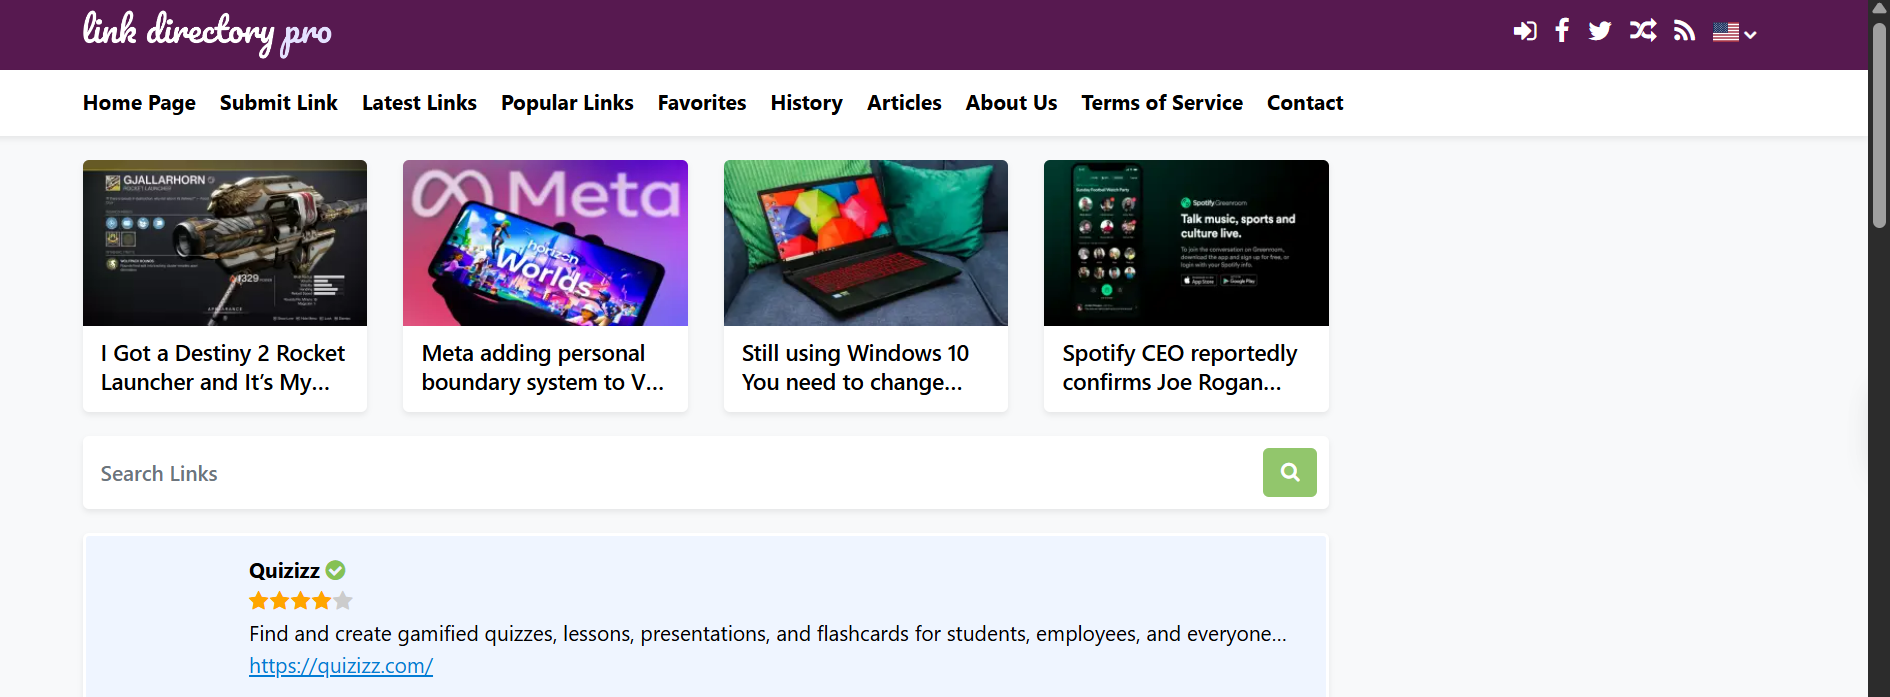Open the Quizizz listing title
Image resolution: width=1890 pixels, height=697 pixels.
pos(284,571)
